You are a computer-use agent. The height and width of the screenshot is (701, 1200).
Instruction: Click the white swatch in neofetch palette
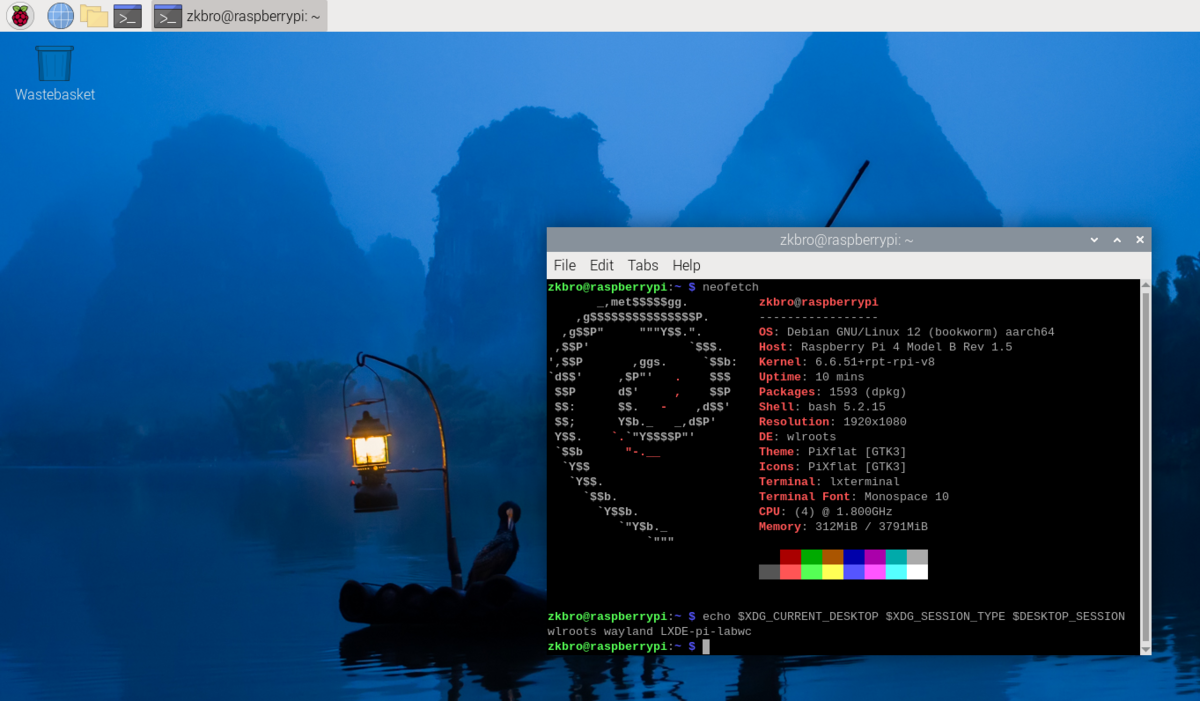click(x=917, y=572)
